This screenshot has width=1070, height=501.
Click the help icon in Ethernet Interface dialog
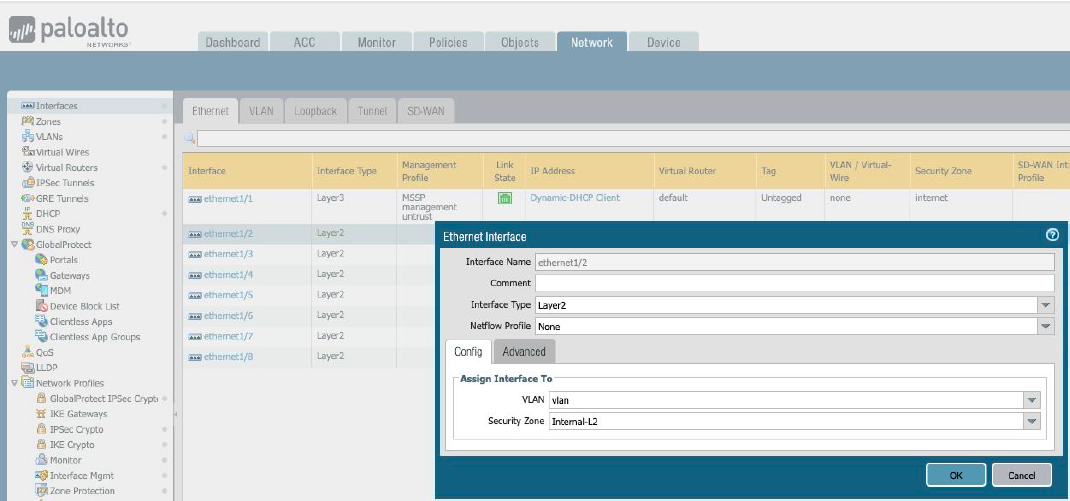point(1051,235)
